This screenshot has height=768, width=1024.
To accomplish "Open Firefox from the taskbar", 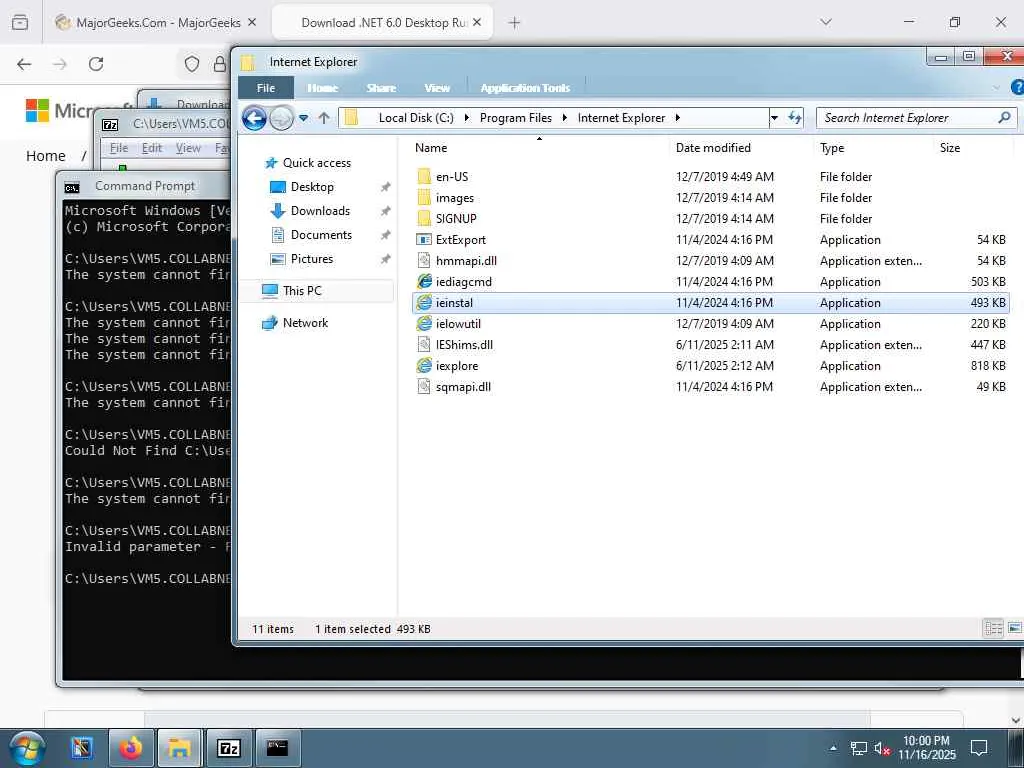I will coord(131,748).
